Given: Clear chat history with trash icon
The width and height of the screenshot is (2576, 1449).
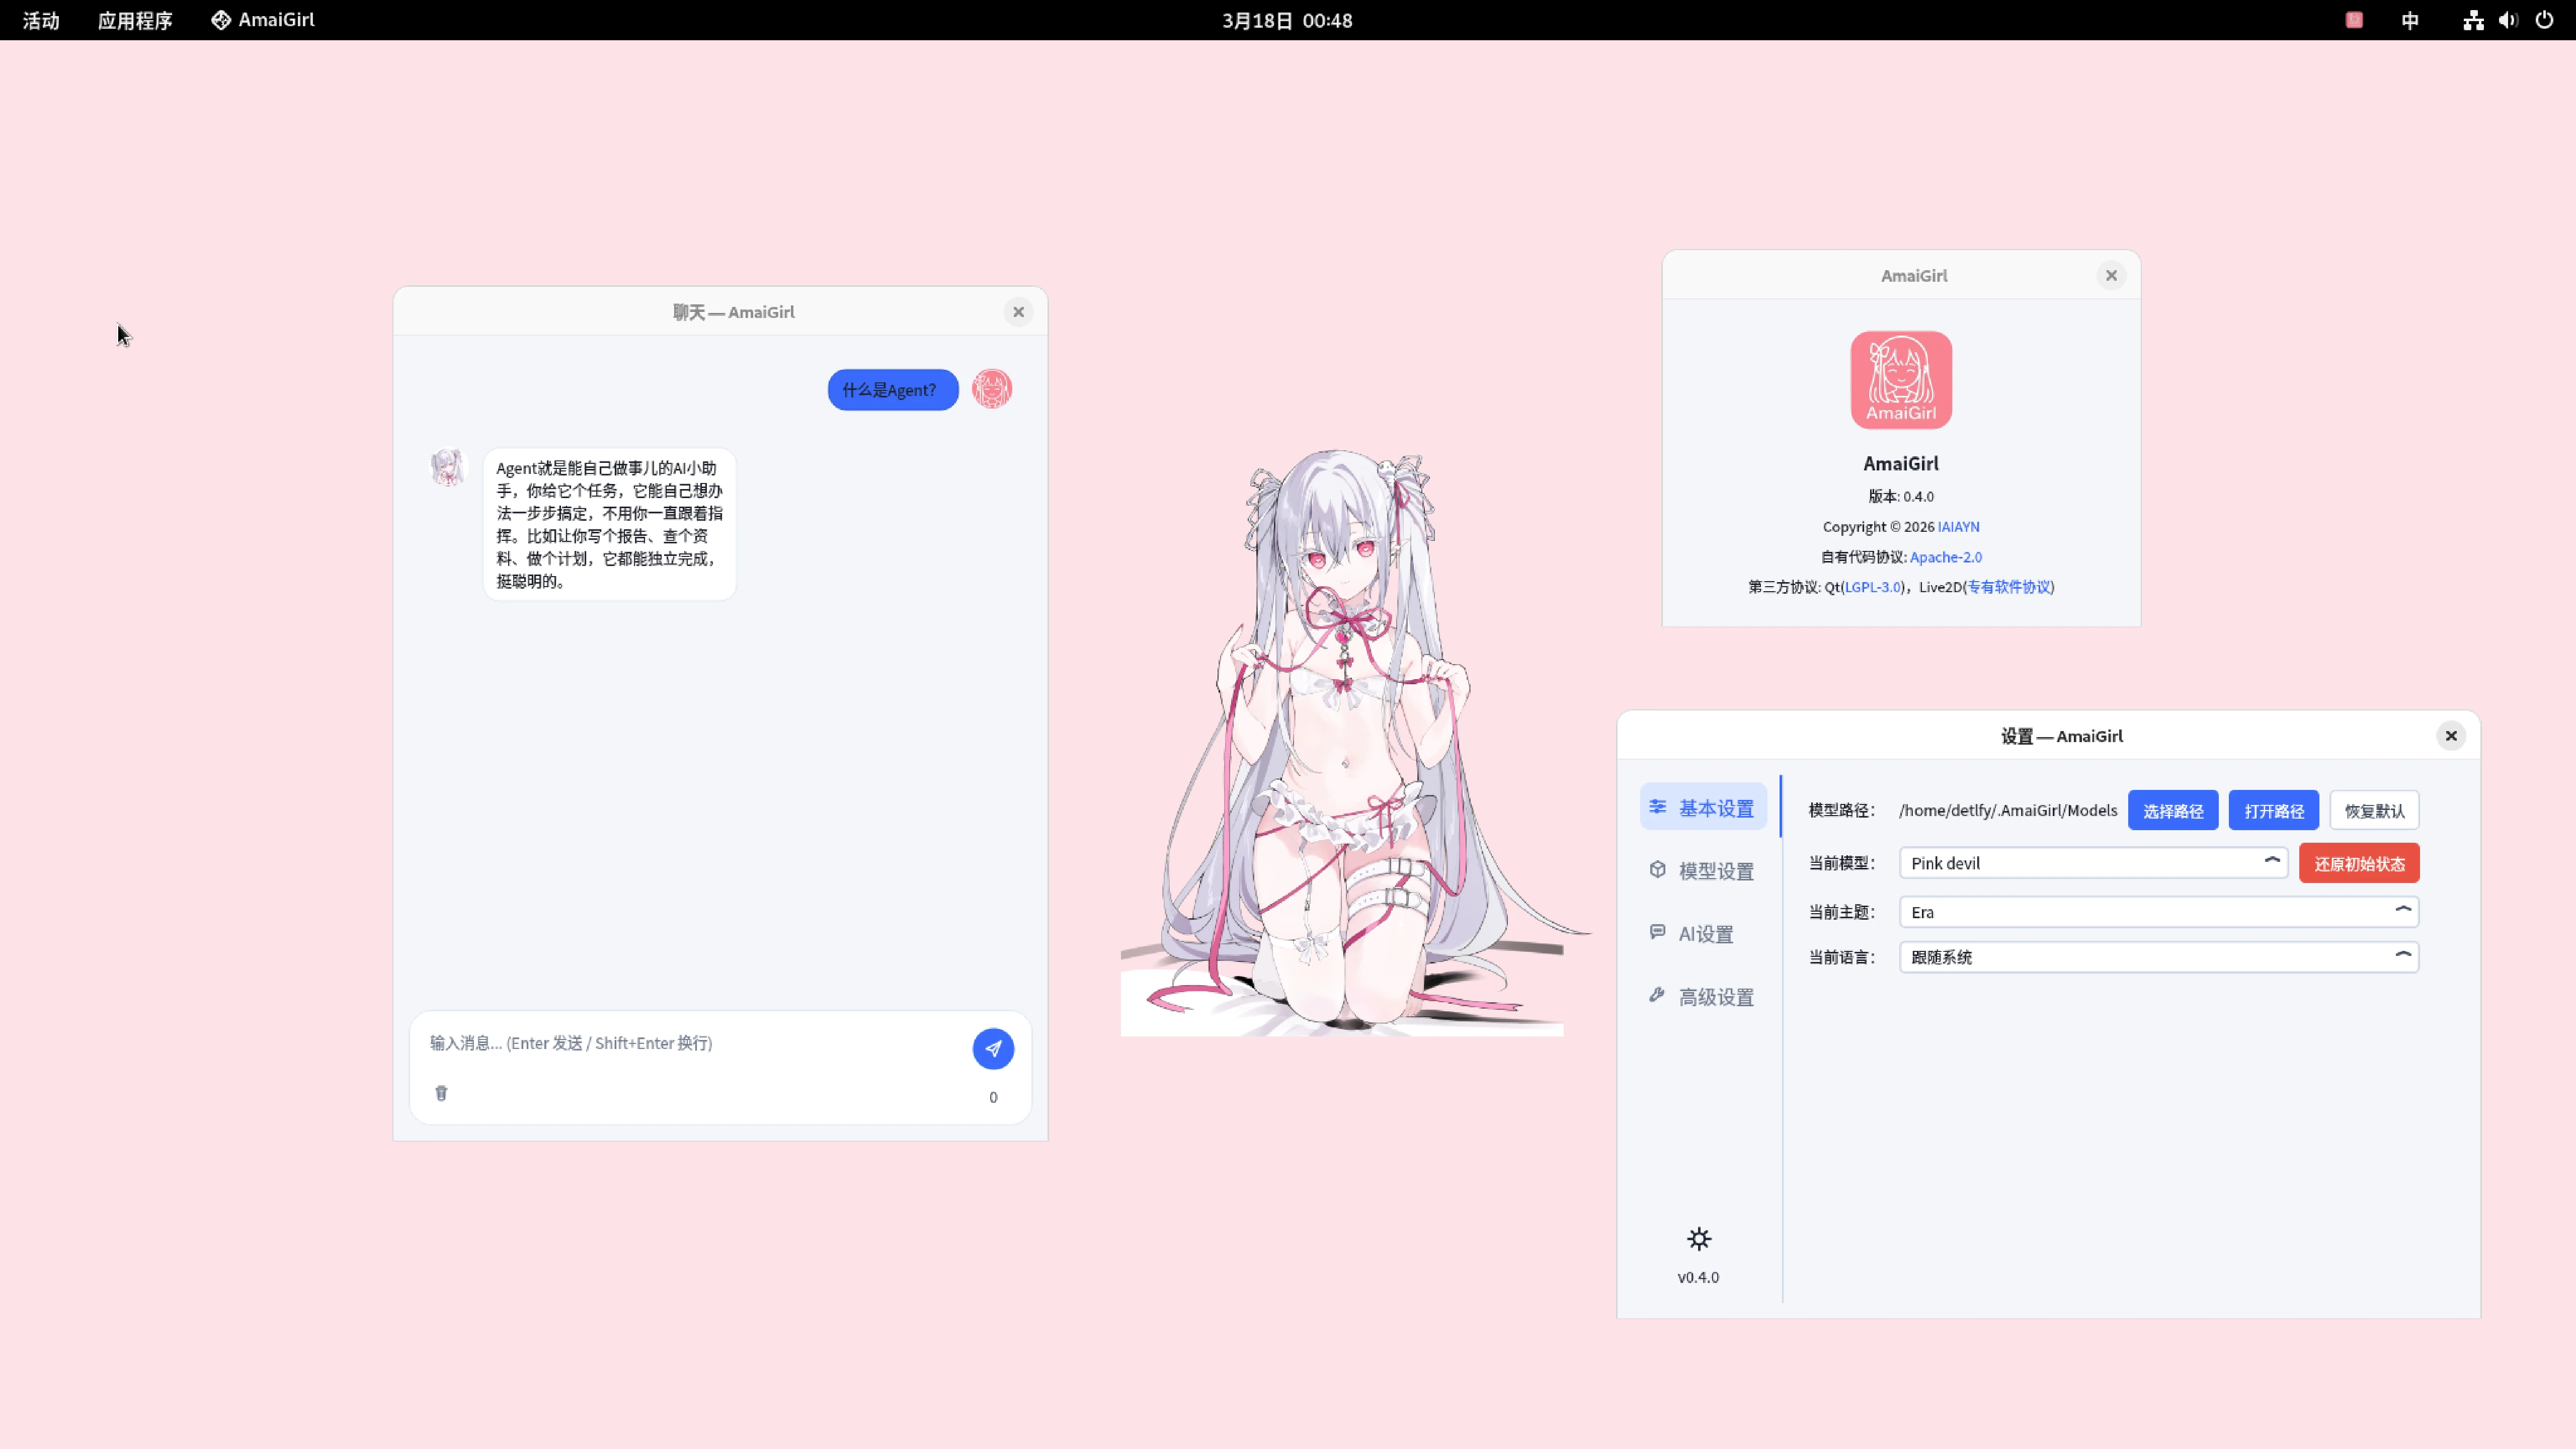Looking at the screenshot, I should 441,1093.
